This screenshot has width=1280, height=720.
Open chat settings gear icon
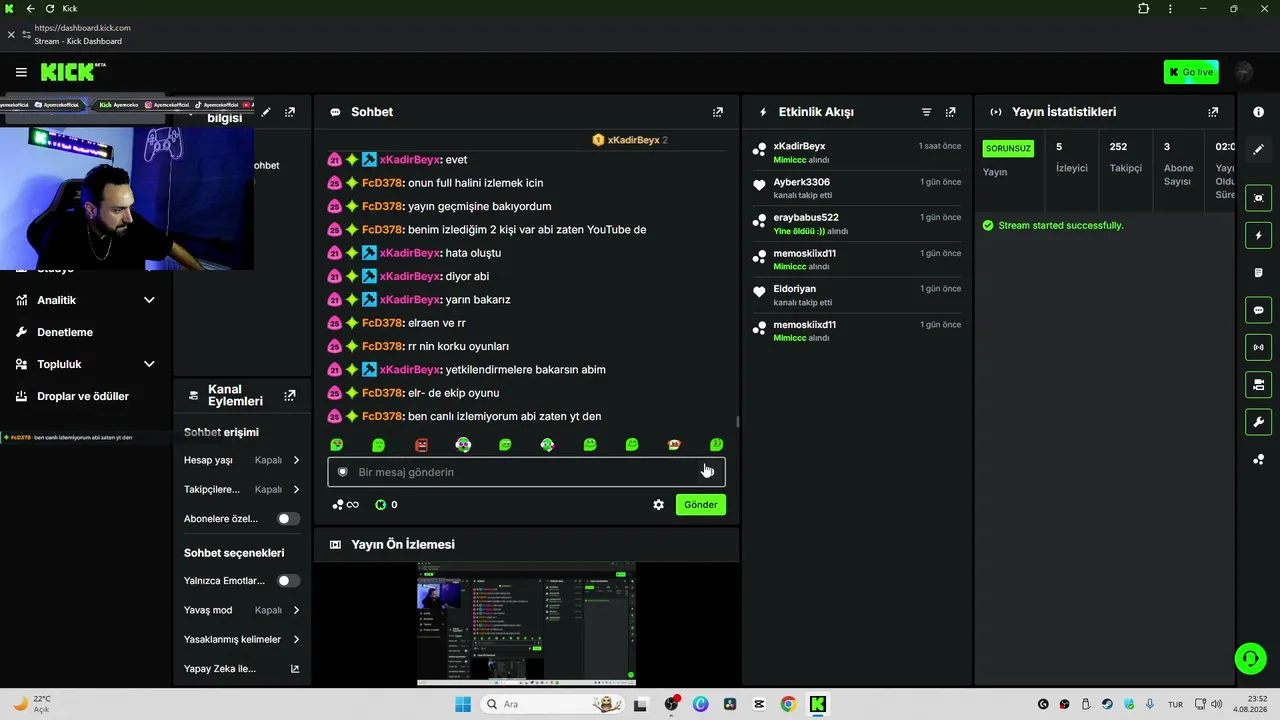click(658, 505)
